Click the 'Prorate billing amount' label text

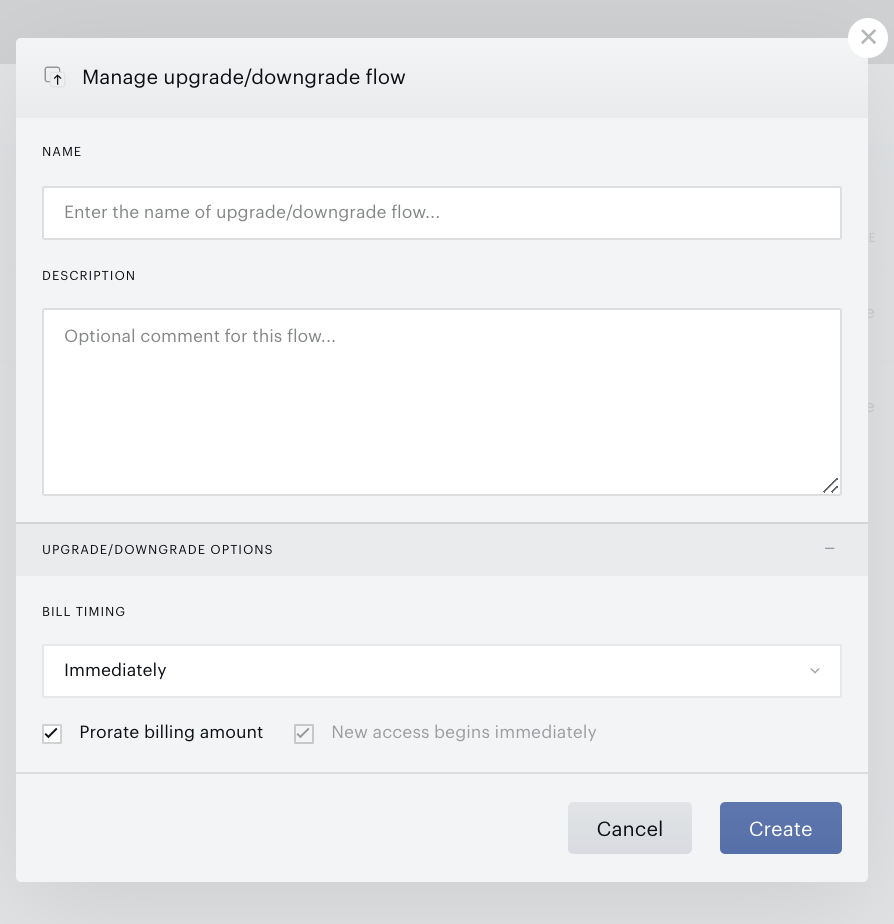click(171, 732)
